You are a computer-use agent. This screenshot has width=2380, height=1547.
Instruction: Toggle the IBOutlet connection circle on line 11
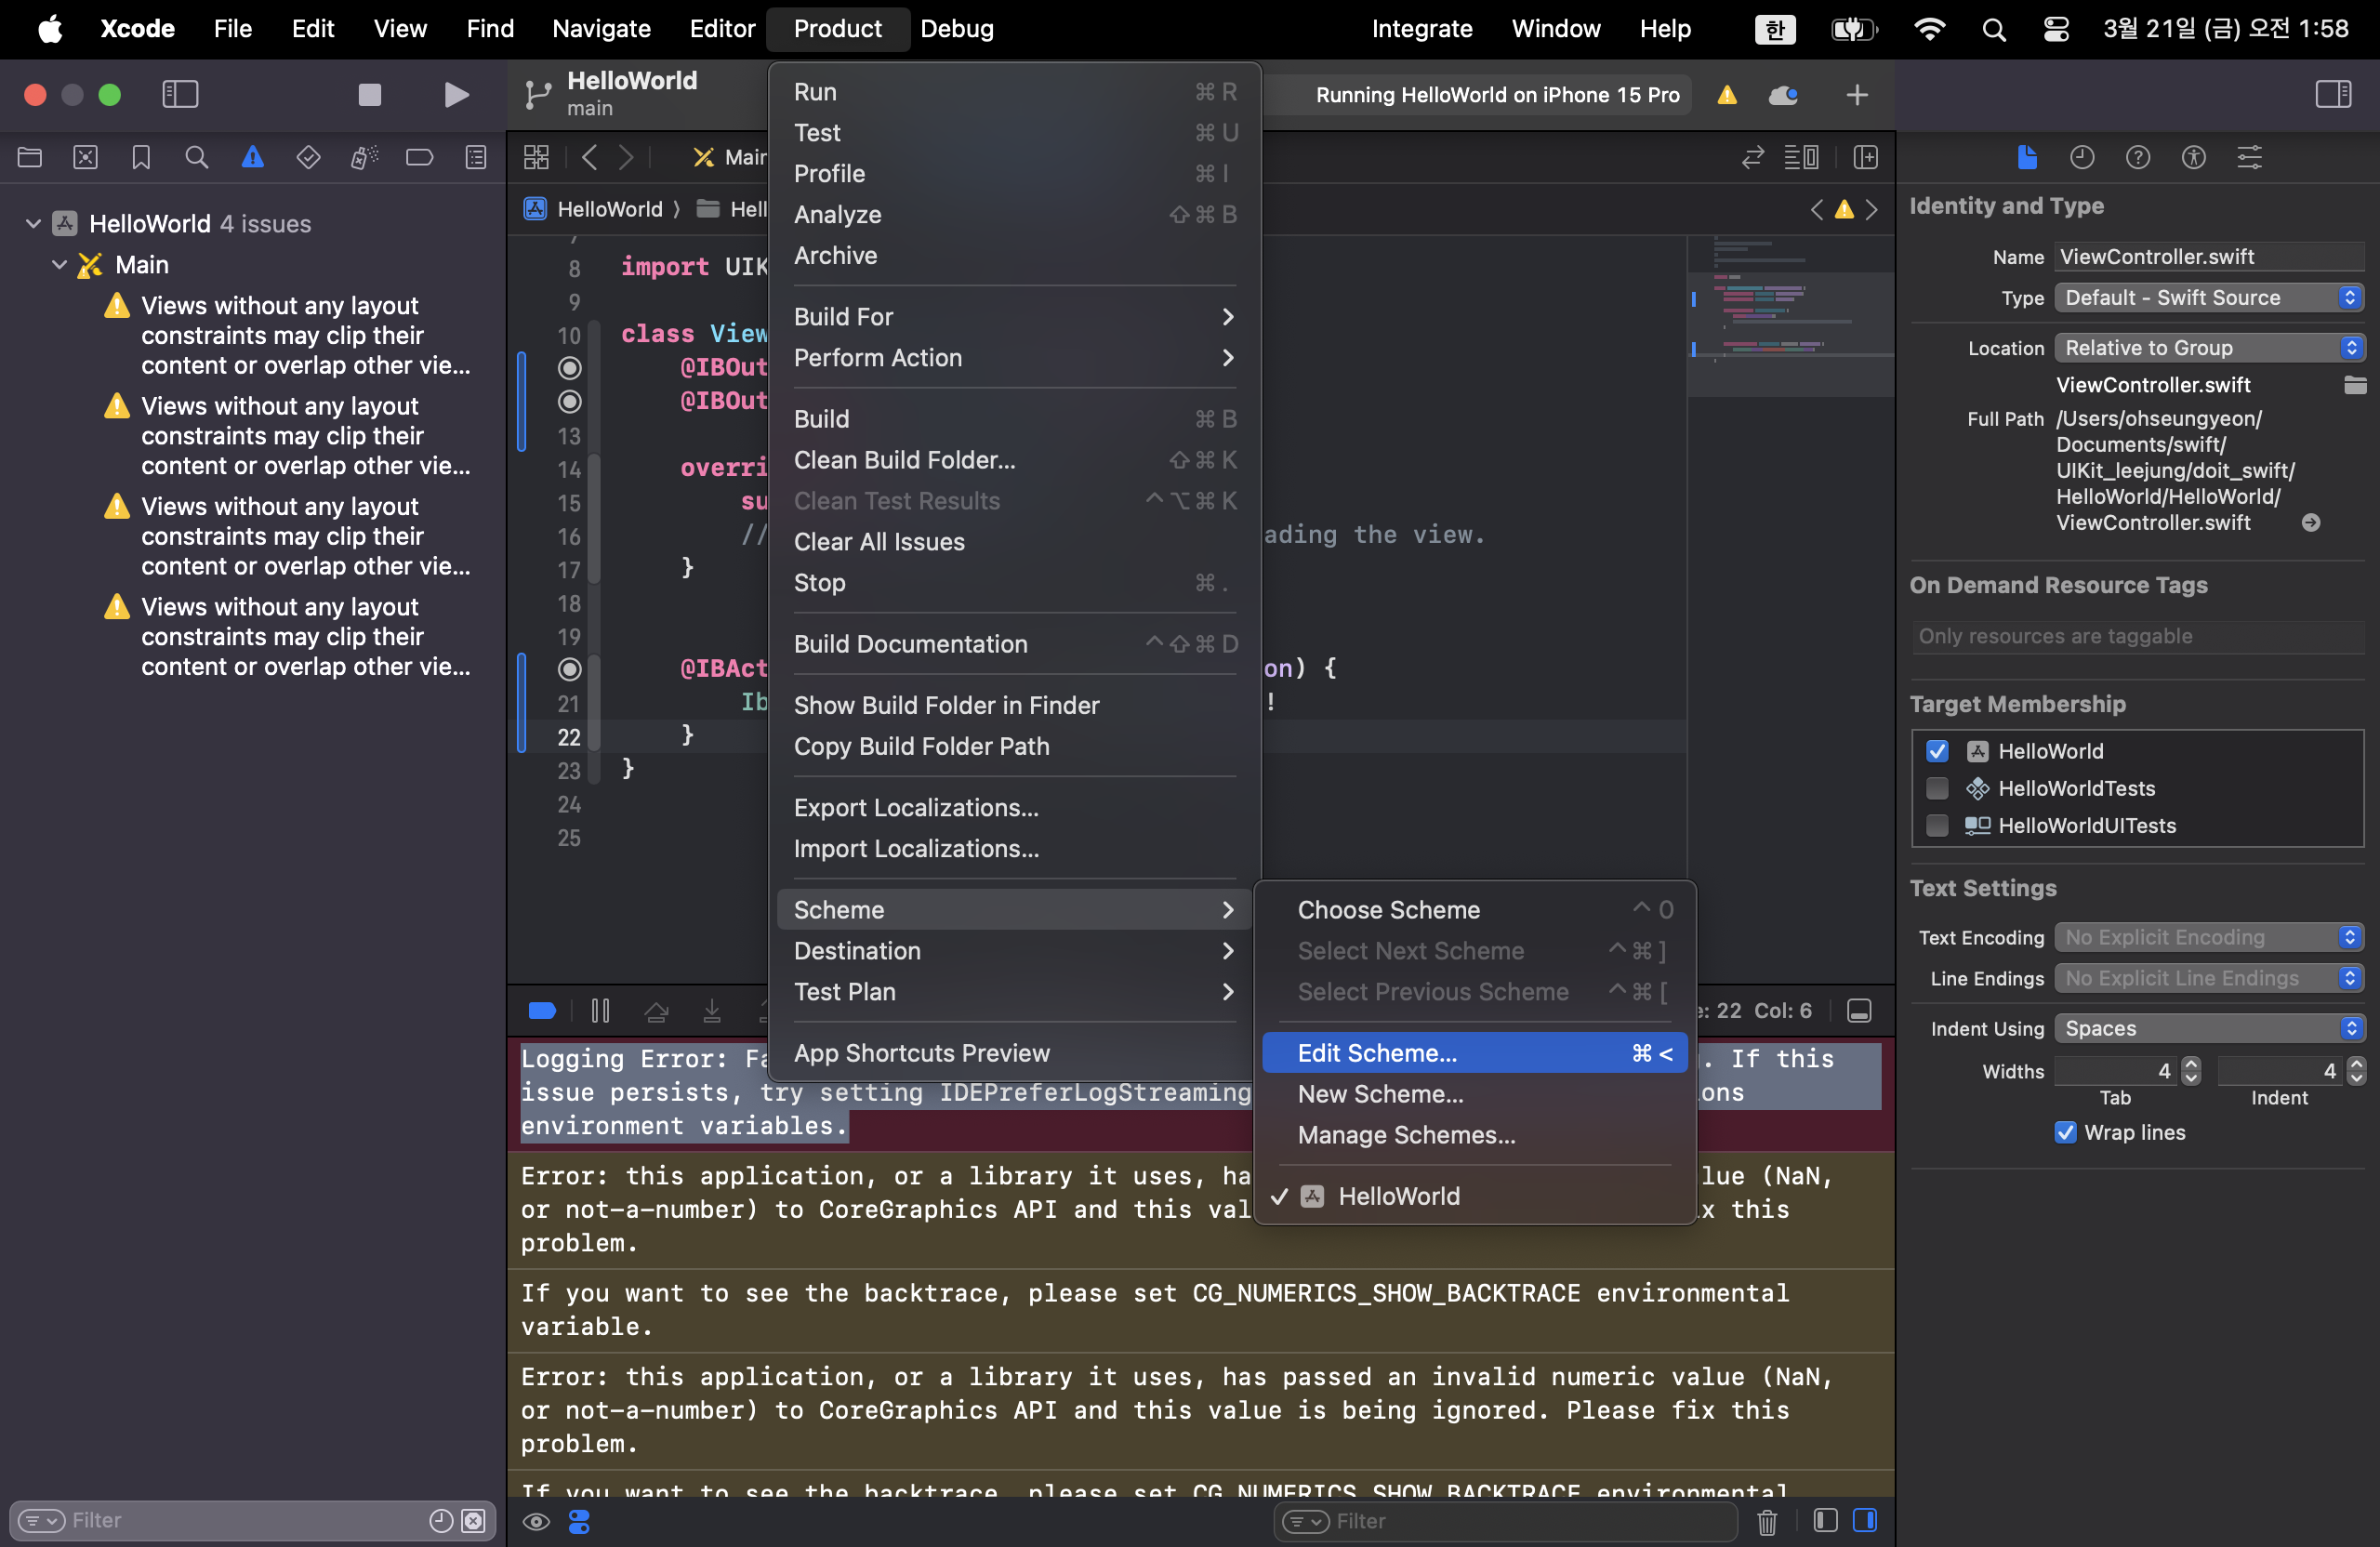tap(569, 368)
